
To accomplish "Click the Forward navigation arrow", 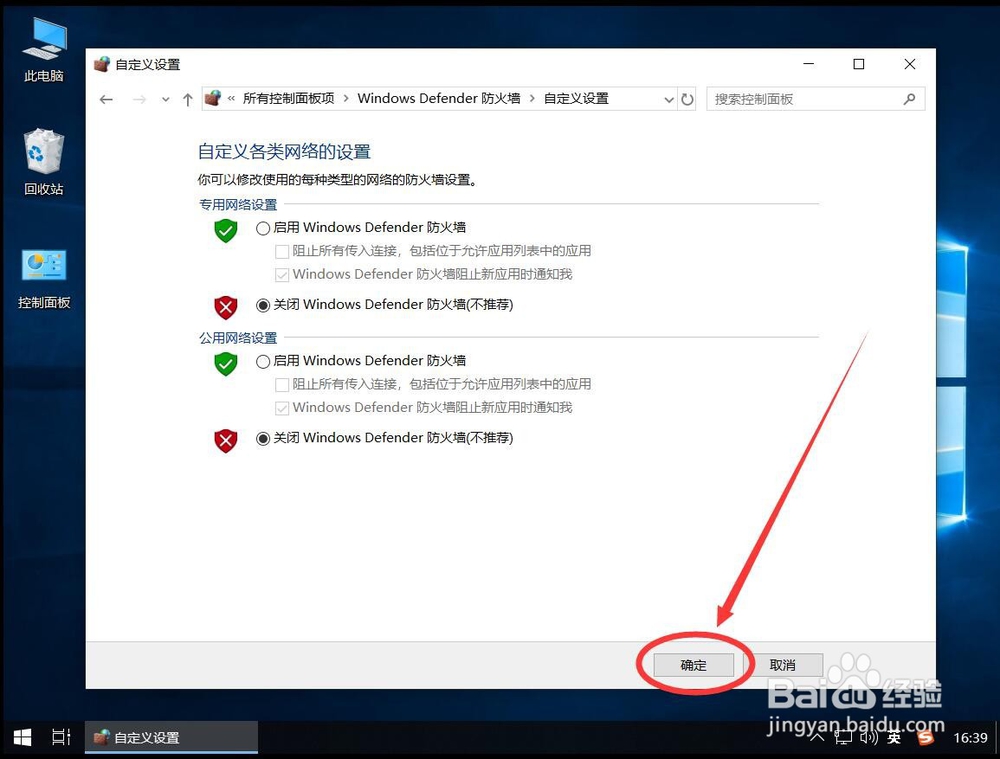I will [140, 99].
